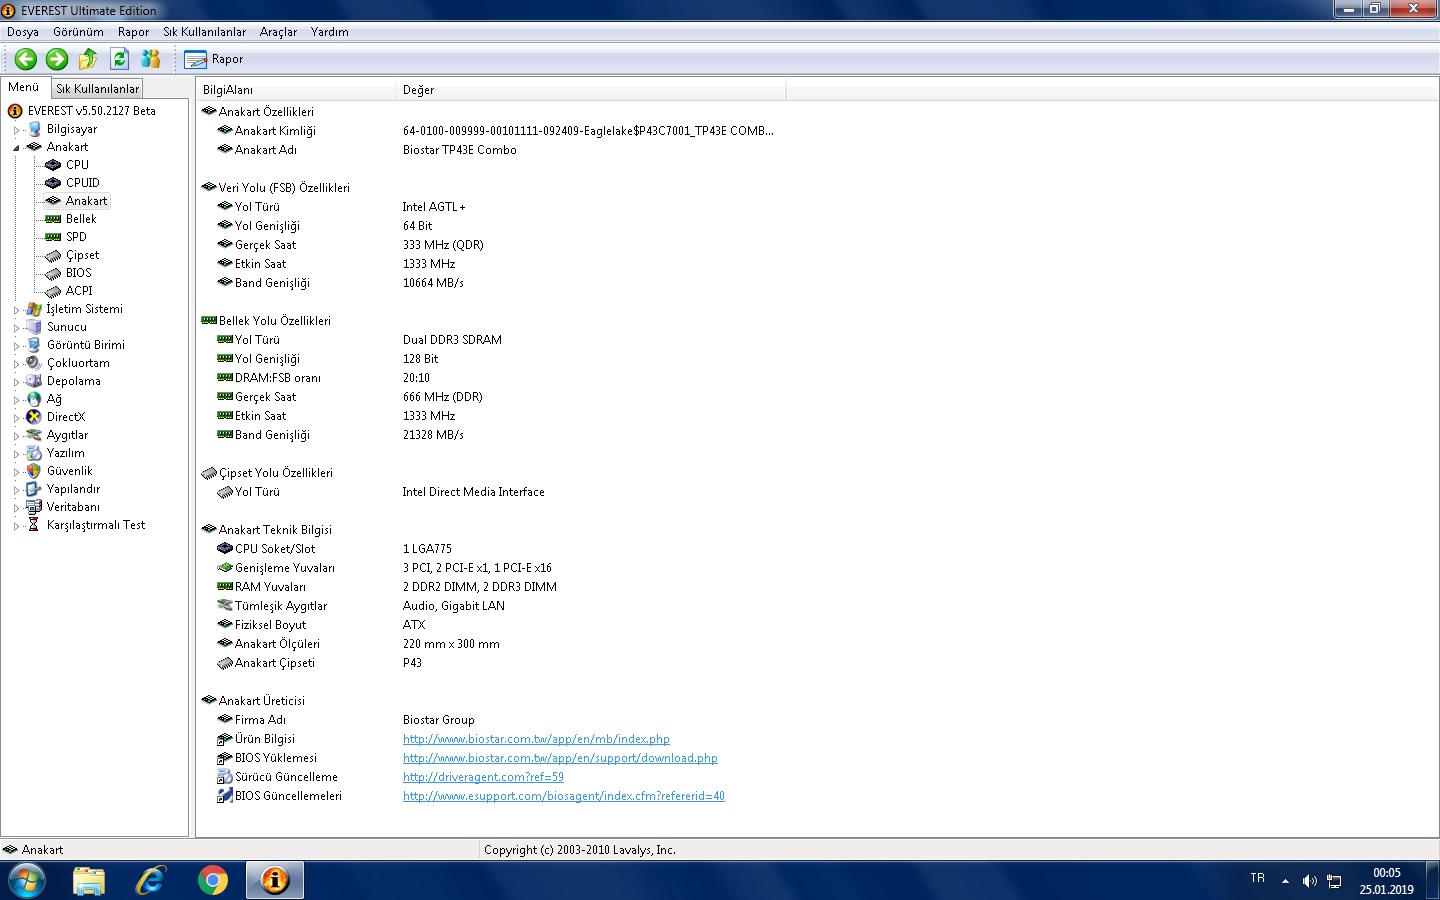Click the Yapılandır configuration icon
The width and height of the screenshot is (1440, 900).
(34, 489)
